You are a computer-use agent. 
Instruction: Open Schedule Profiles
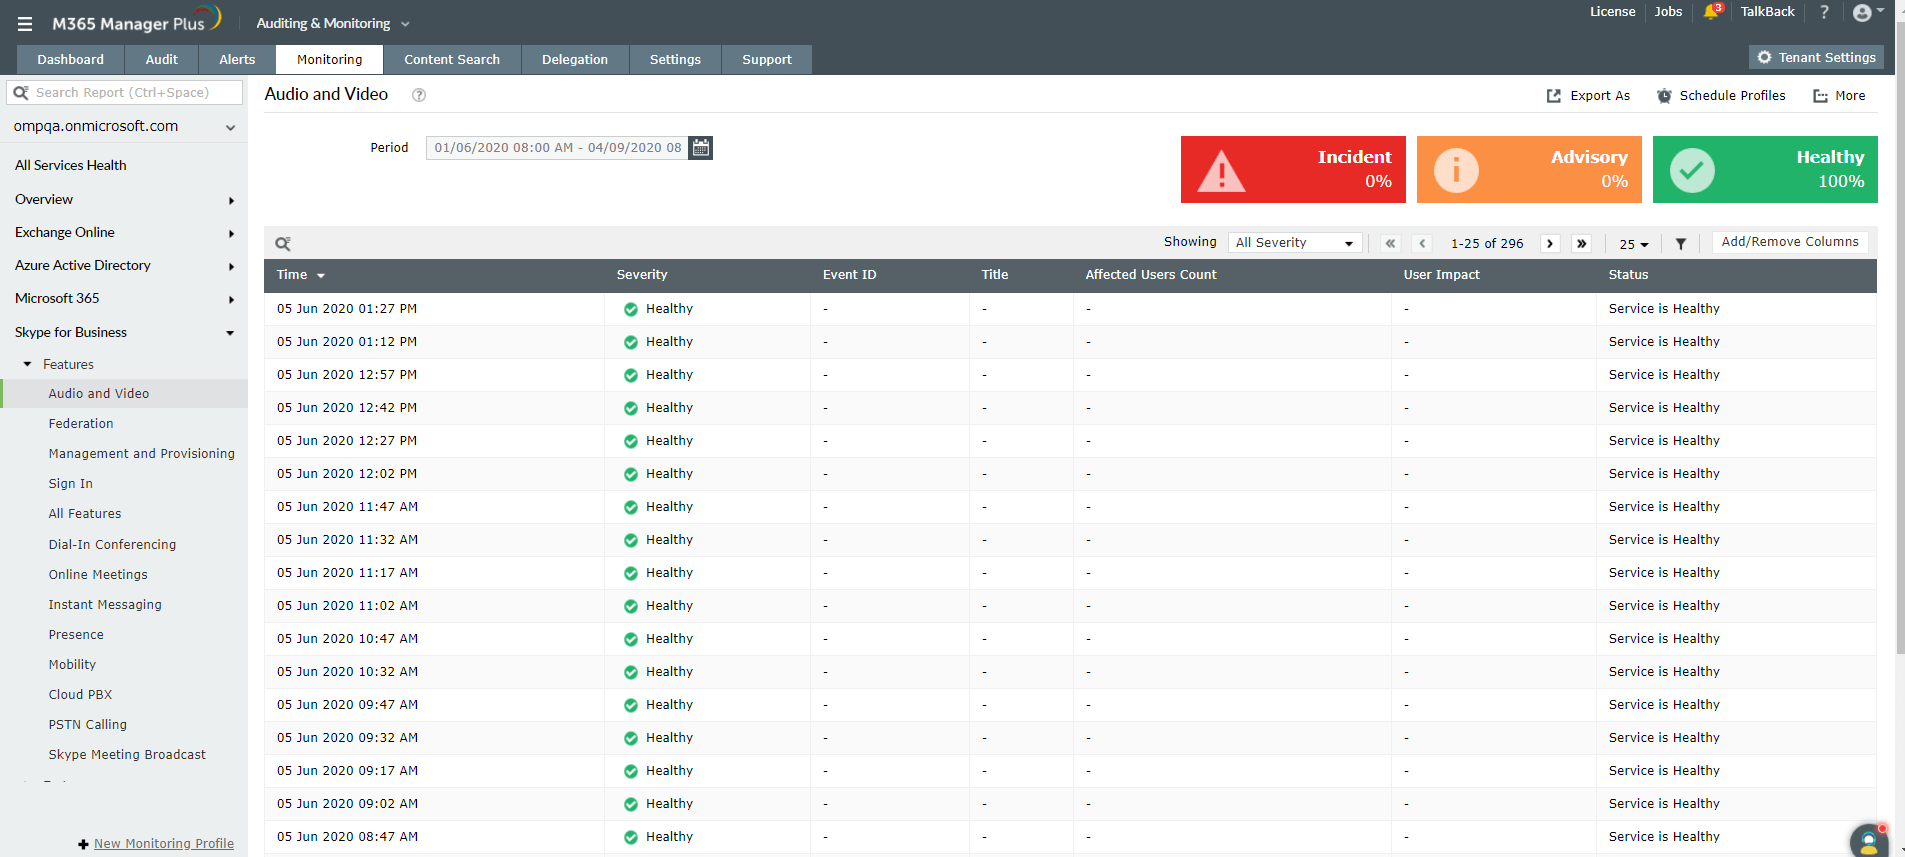point(1721,96)
